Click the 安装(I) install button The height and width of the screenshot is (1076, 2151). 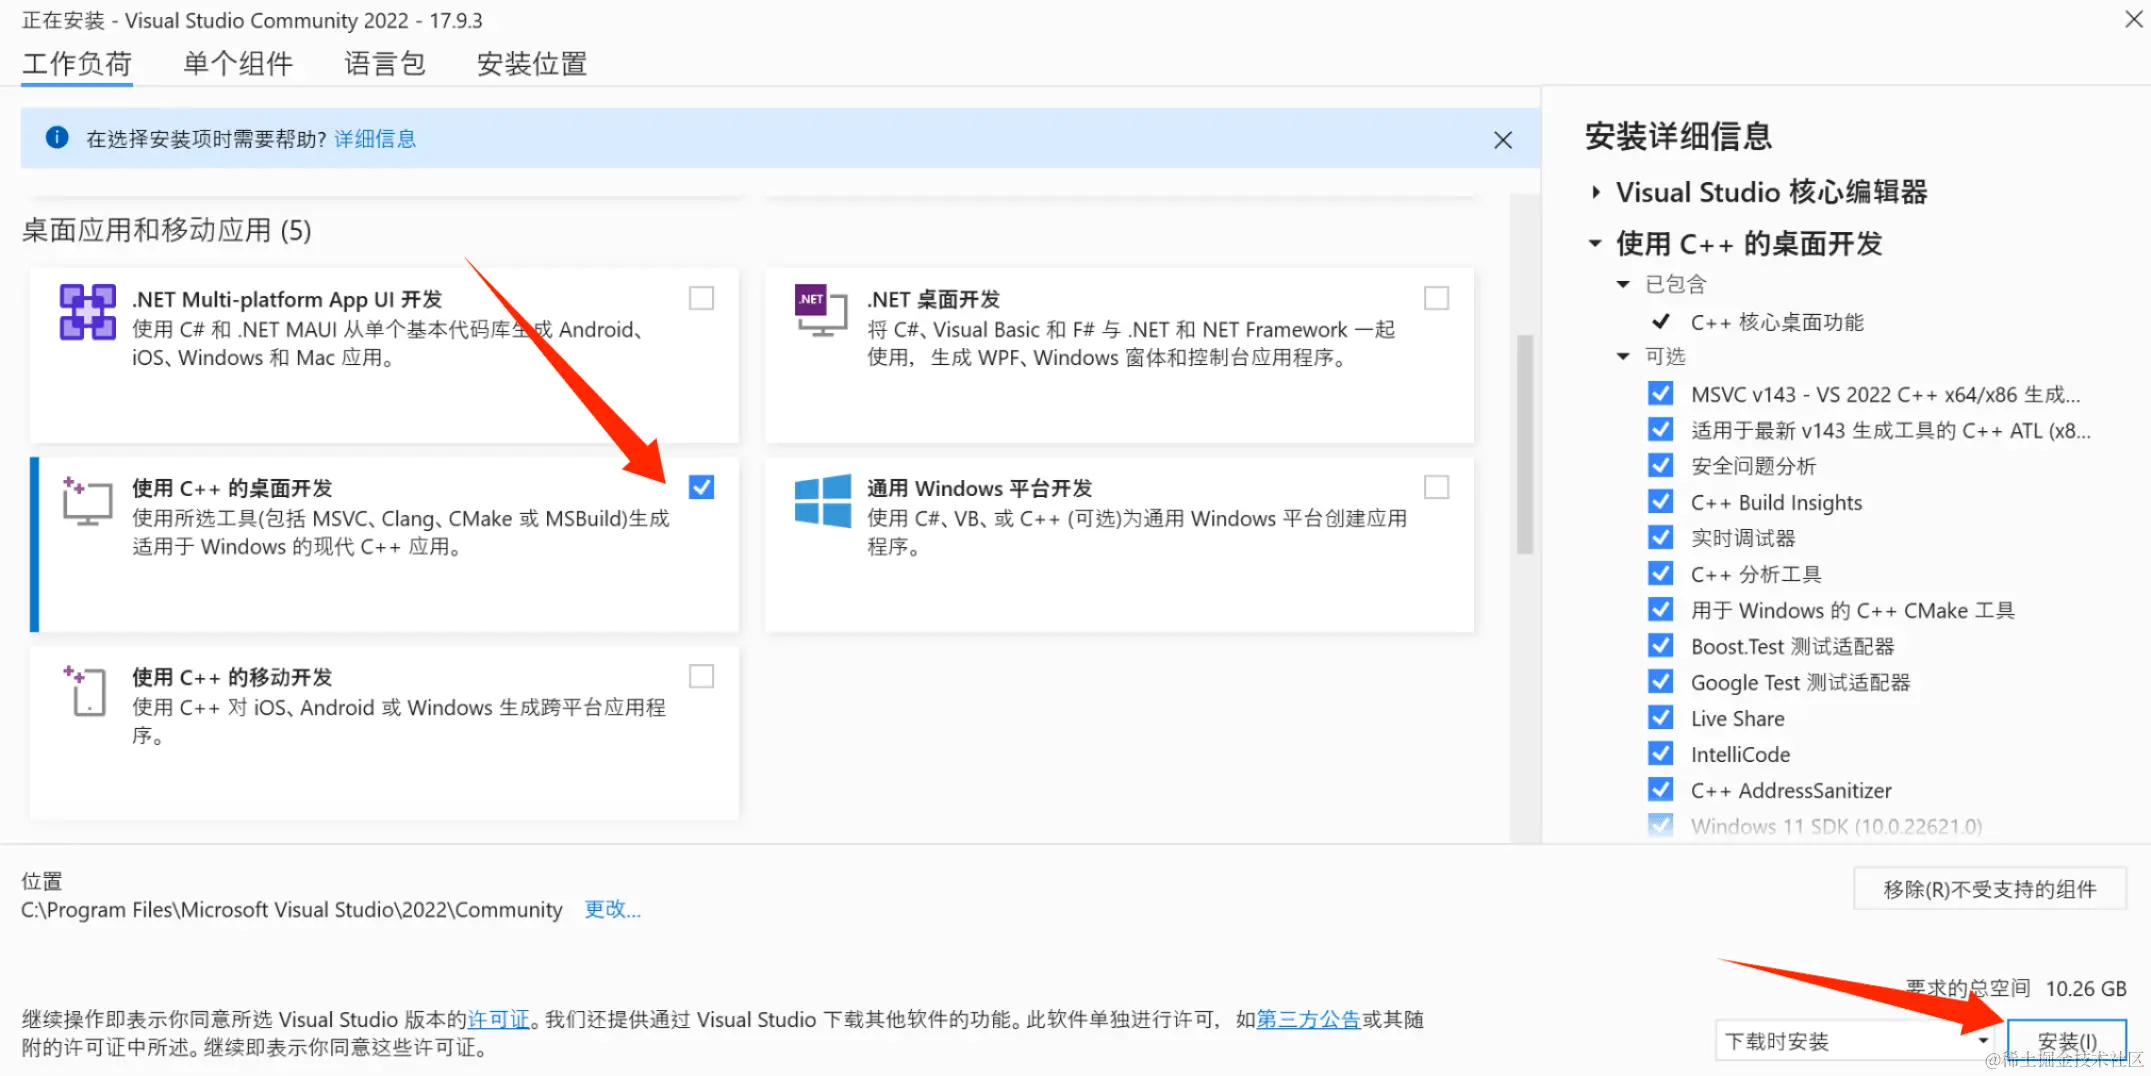(x=2067, y=1041)
